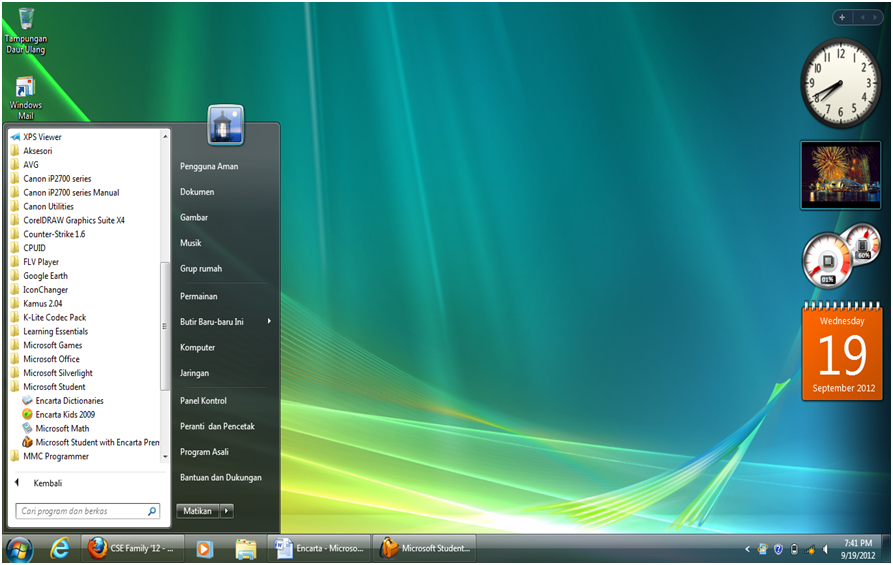Click the blue help shield tray icon
The width and height of the screenshot is (893, 565).
(x=779, y=549)
